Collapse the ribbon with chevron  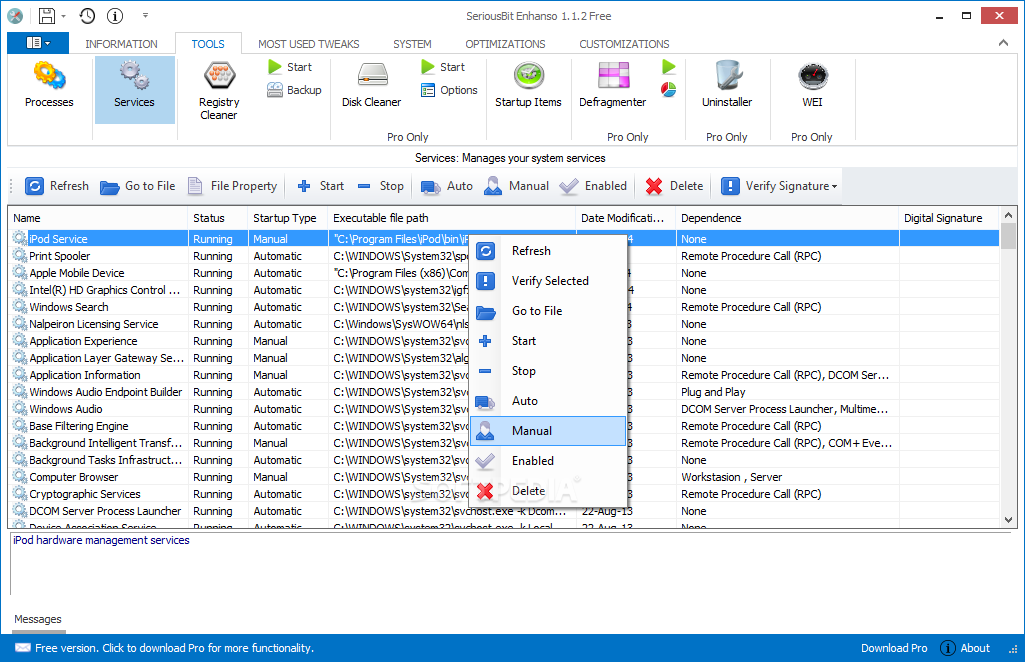tap(1003, 43)
